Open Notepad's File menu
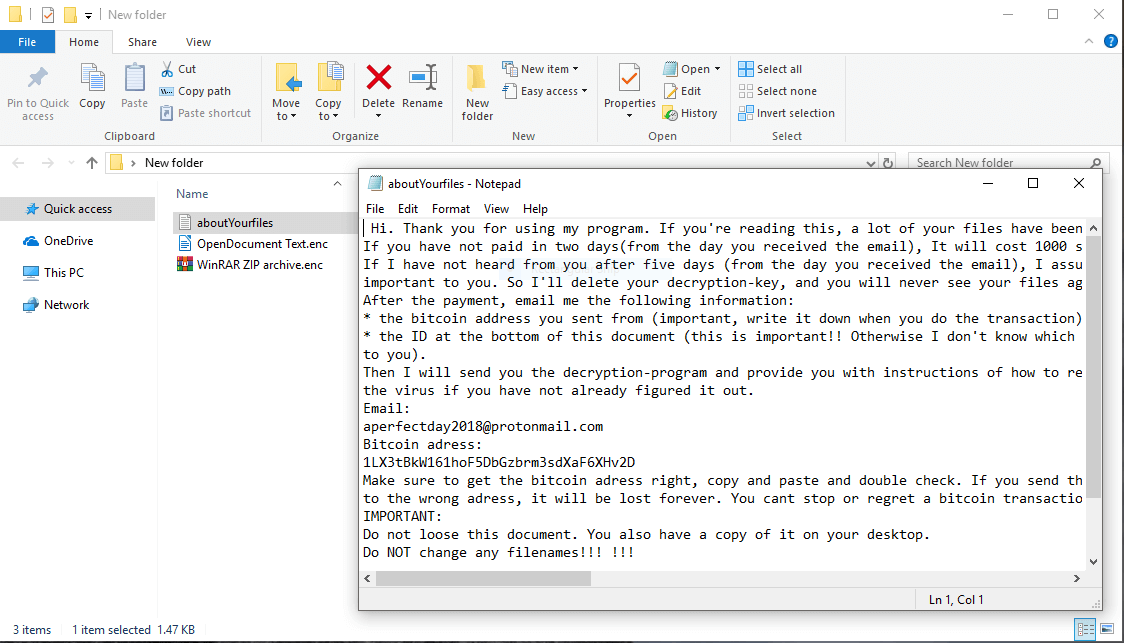Screen dimensions: 1124x643 coord(375,209)
